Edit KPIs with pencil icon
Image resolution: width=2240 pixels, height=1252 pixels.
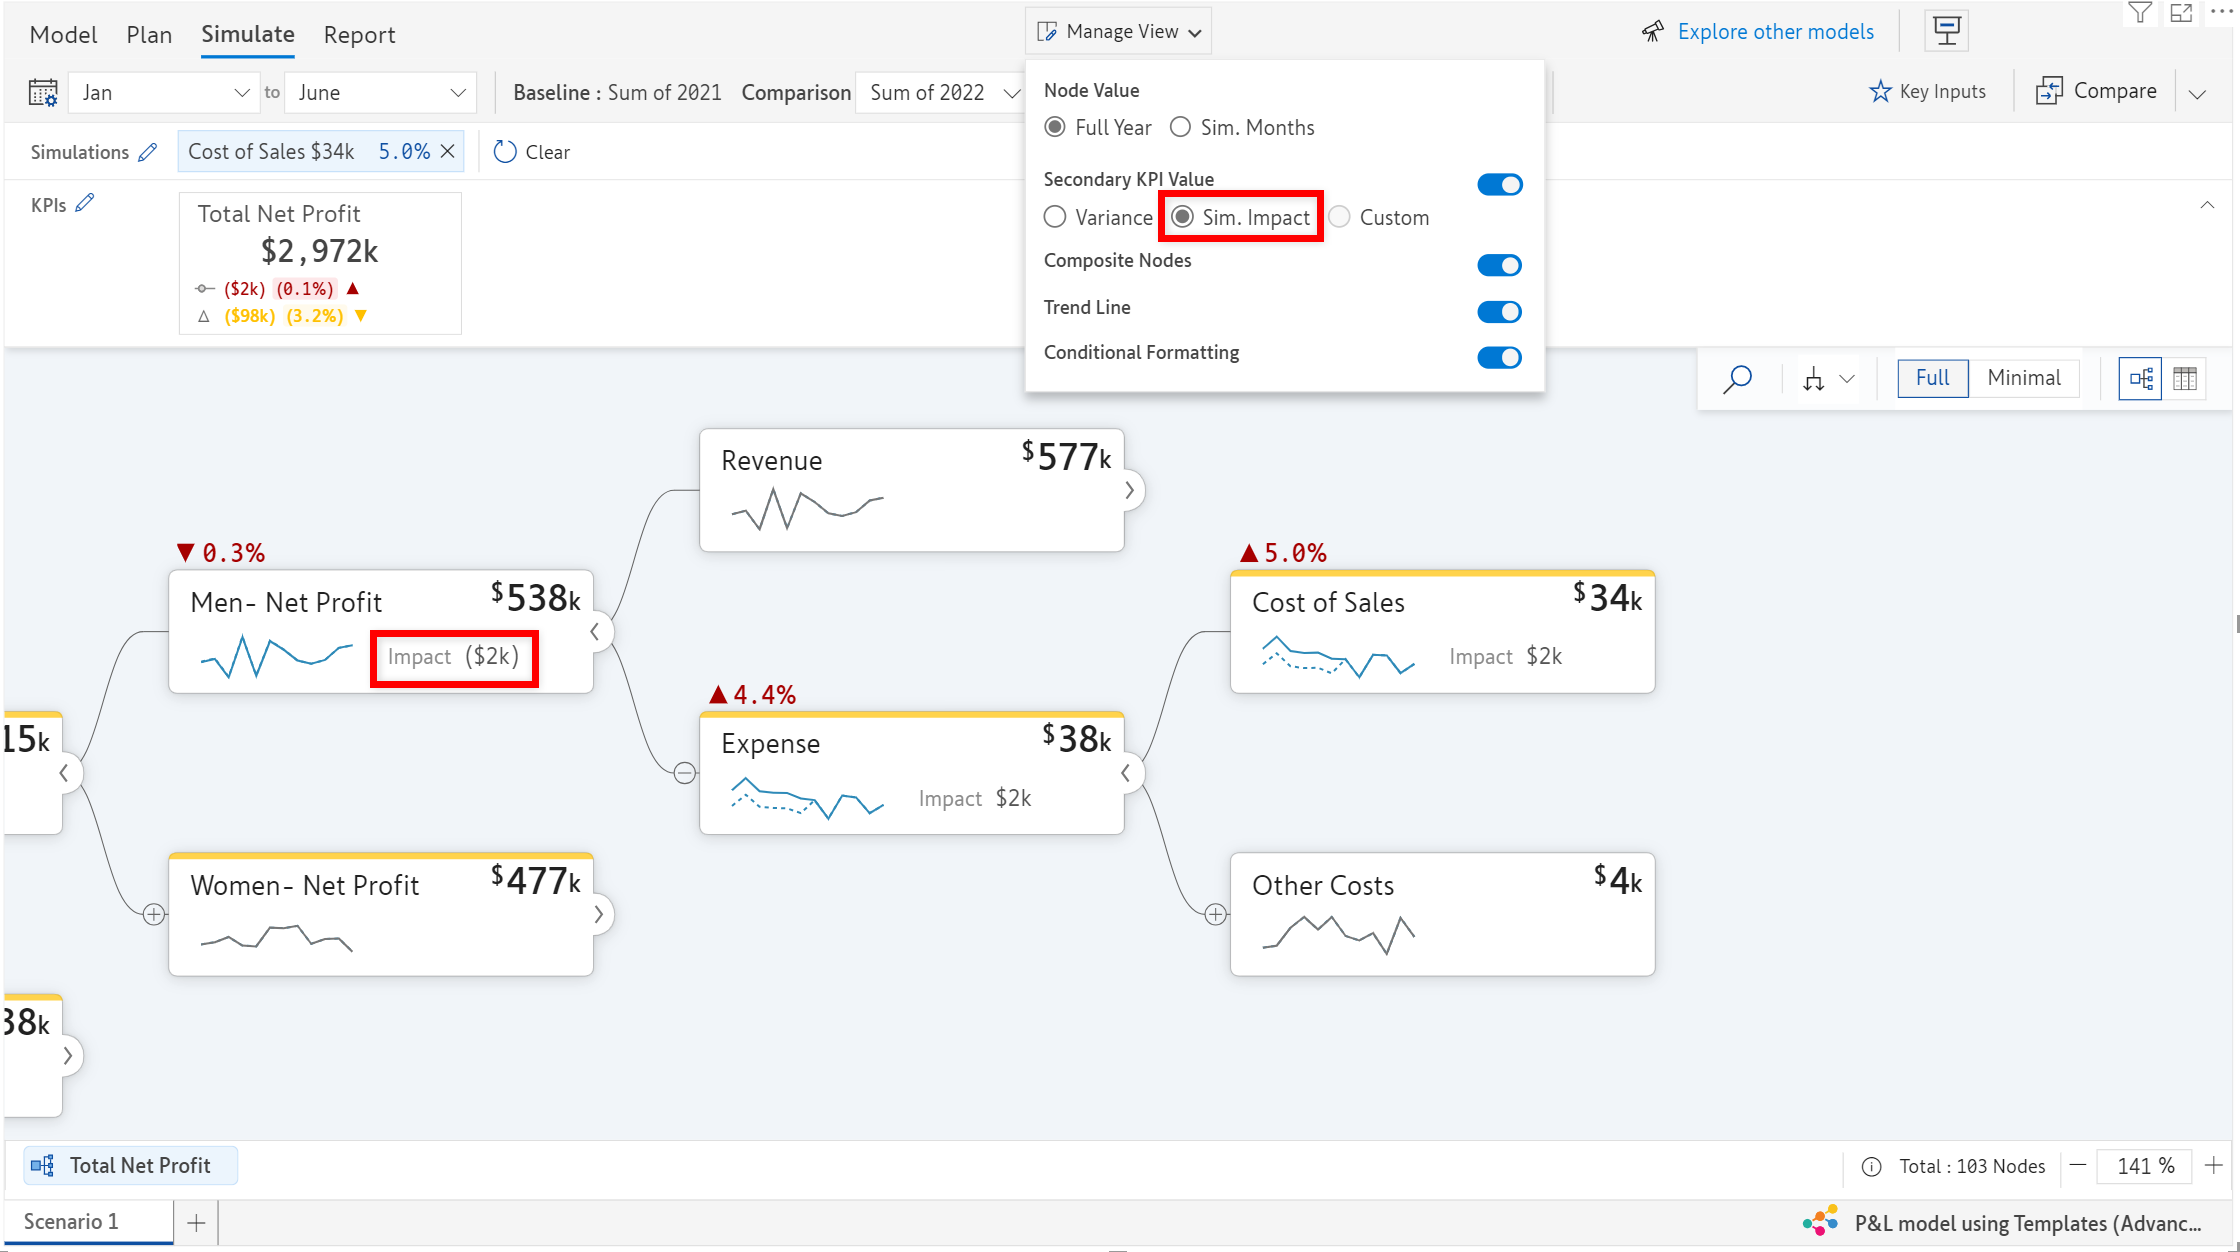coord(85,203)
